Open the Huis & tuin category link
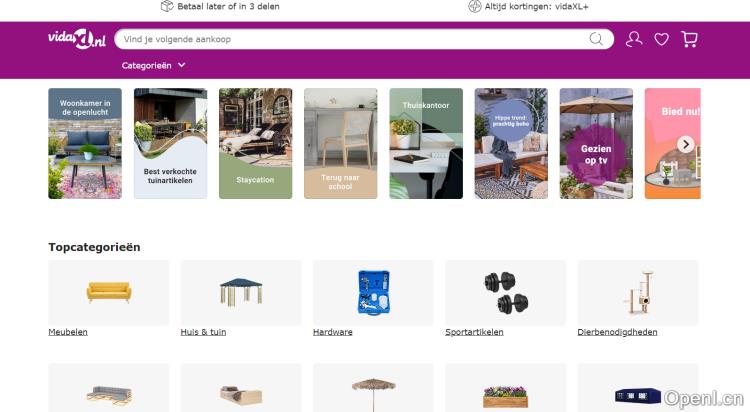The image size is (750, 412). (203, 332)
